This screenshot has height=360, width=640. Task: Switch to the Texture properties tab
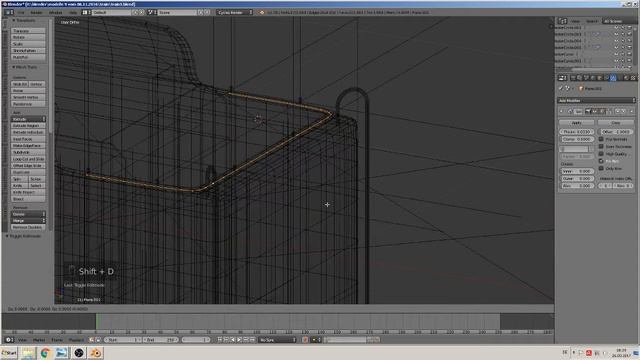tap(633, 78)
